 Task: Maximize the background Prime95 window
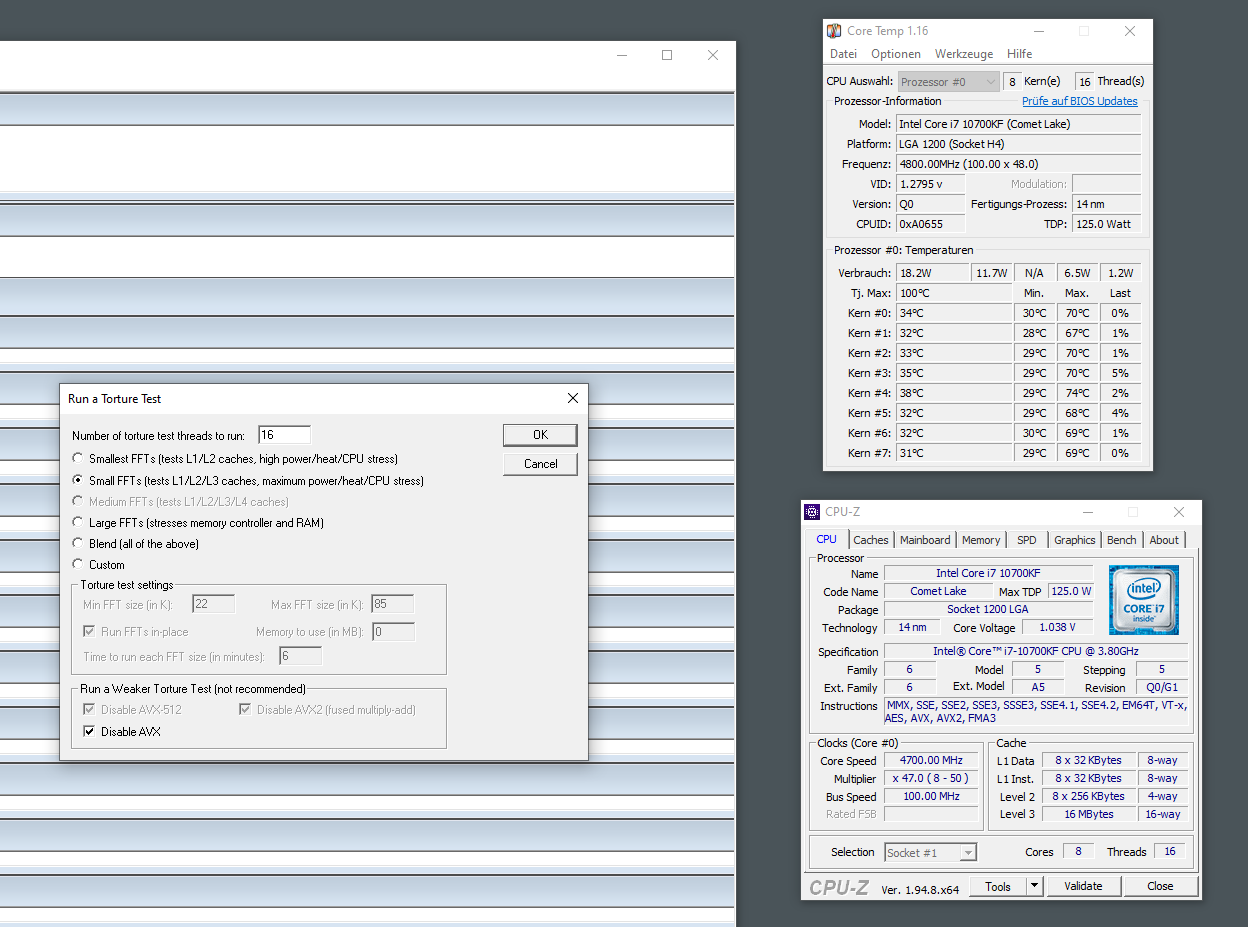point(667,55)
